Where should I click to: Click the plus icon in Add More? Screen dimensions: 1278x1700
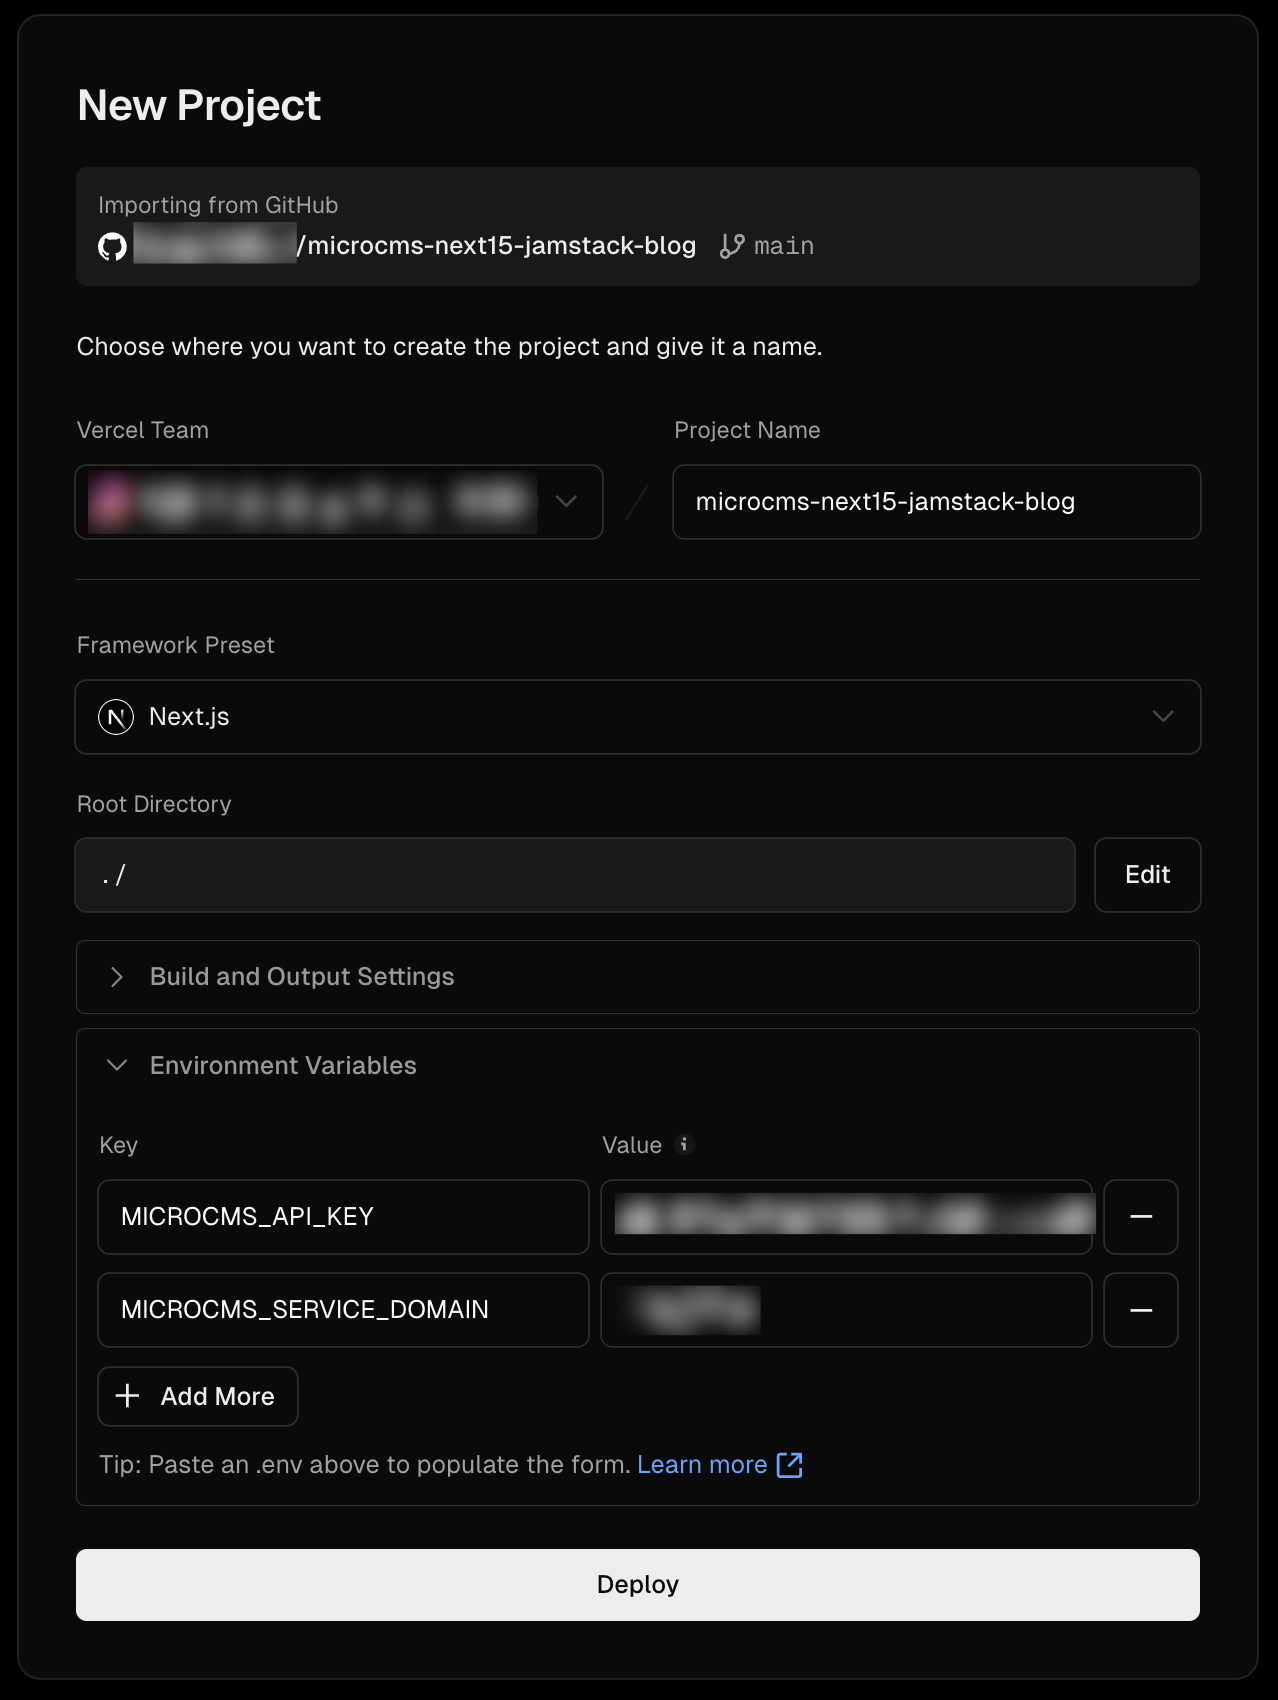click(x=128, y=1396)
